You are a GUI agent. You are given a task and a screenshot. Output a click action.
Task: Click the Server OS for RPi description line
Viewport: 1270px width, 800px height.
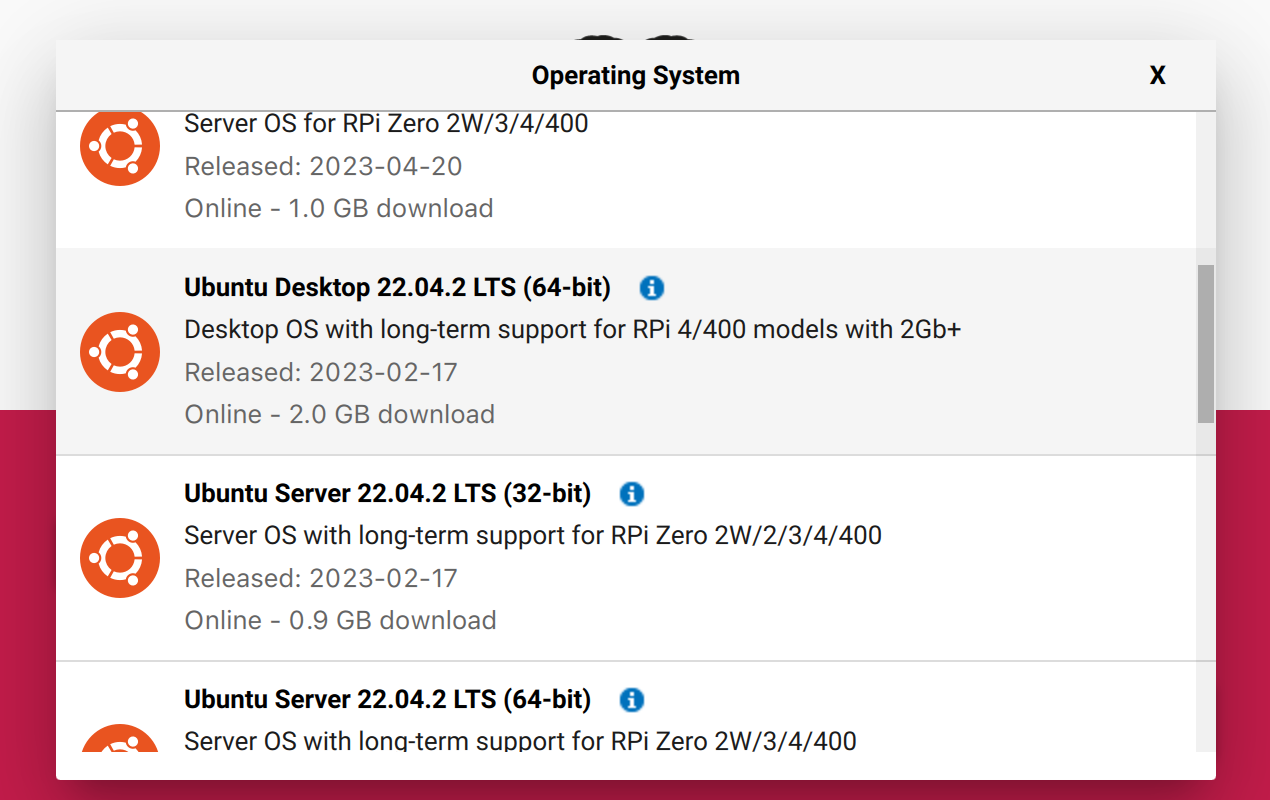386,123
